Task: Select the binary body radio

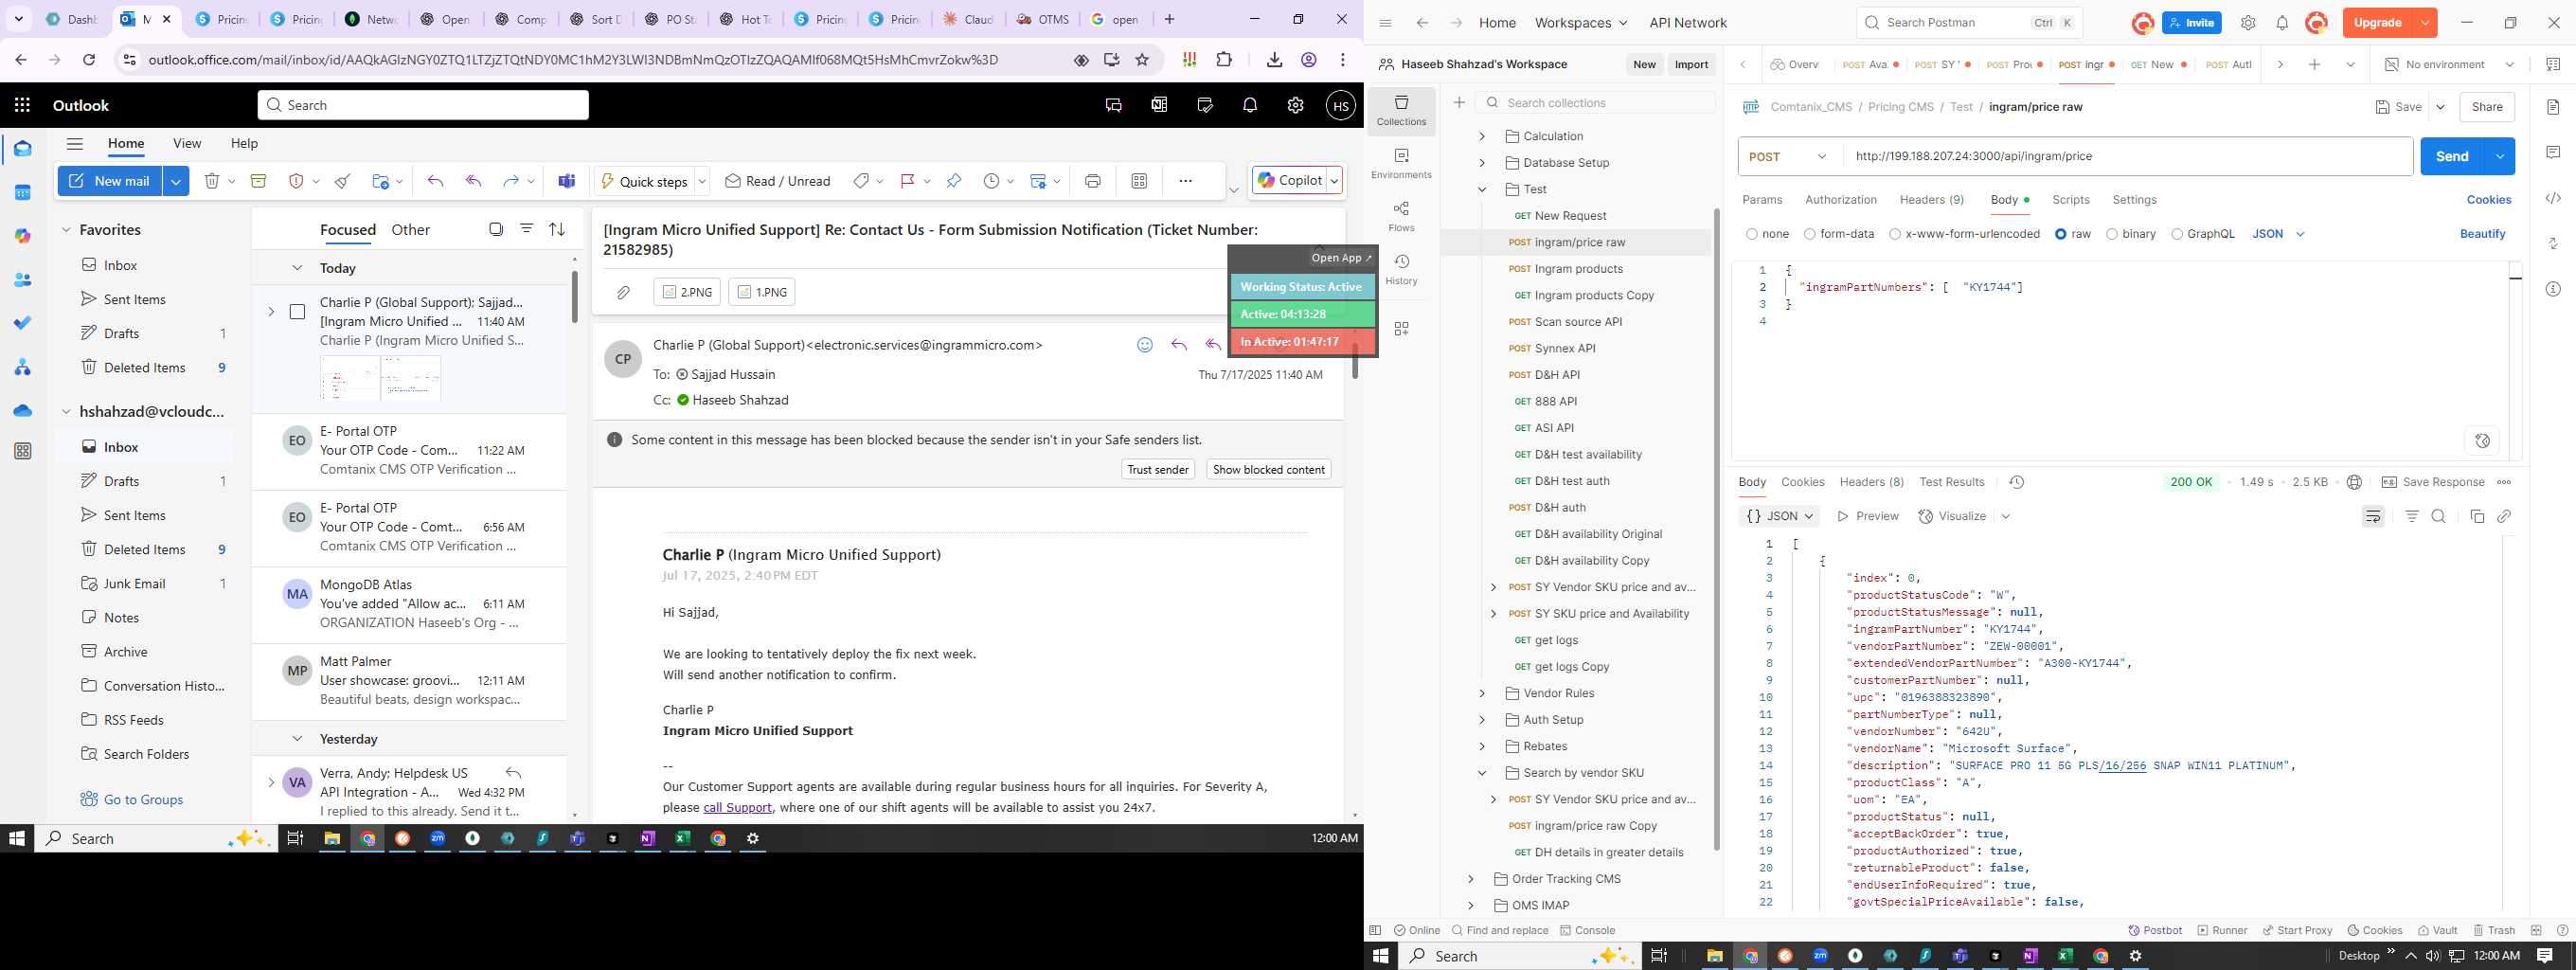Action: (x=2111, y=234)
